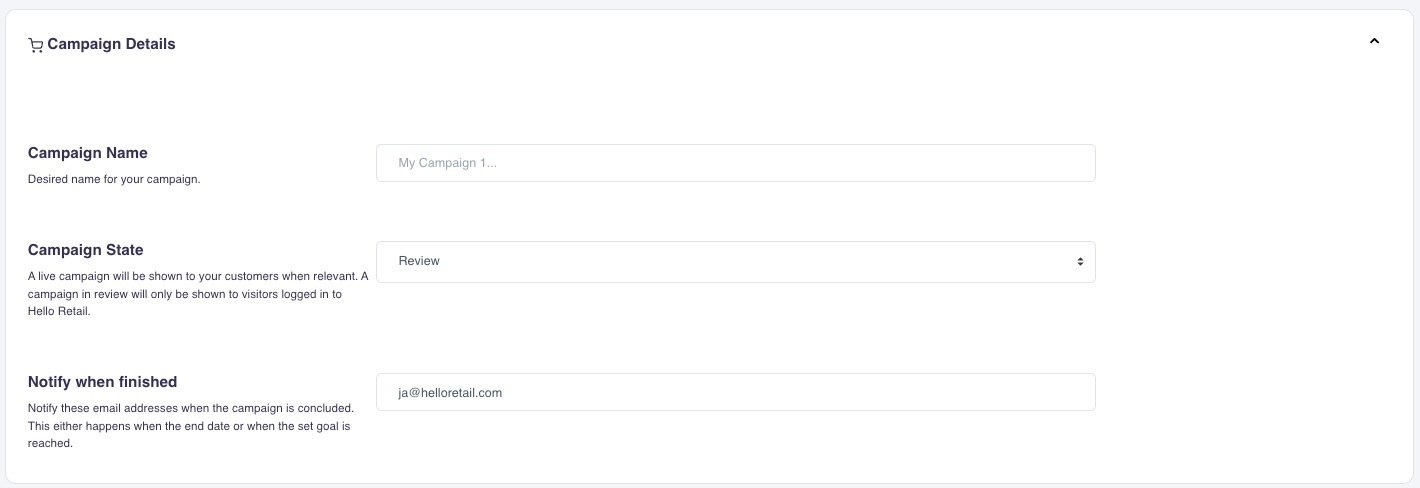Screen dimensions: 1420x488
Task: Click the up-down arrows on the Review select
Action: tap(1080, 261)
